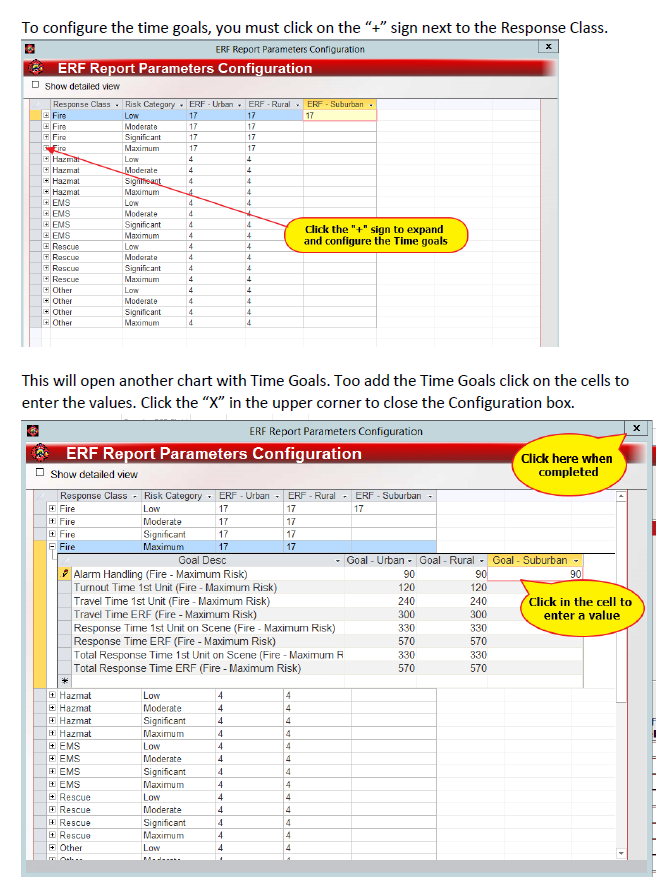Collapse the Fire Maximum row in lower dialog
671x886 pixels.
tap(52, 546)
